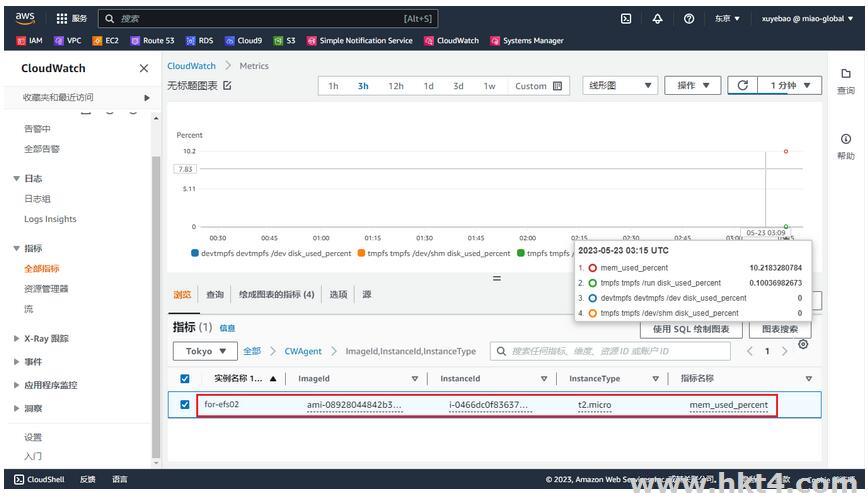The image size is (868, 498).
Task: Toggle the select-all metrics checkbox in header
Action: pos(185,378)
